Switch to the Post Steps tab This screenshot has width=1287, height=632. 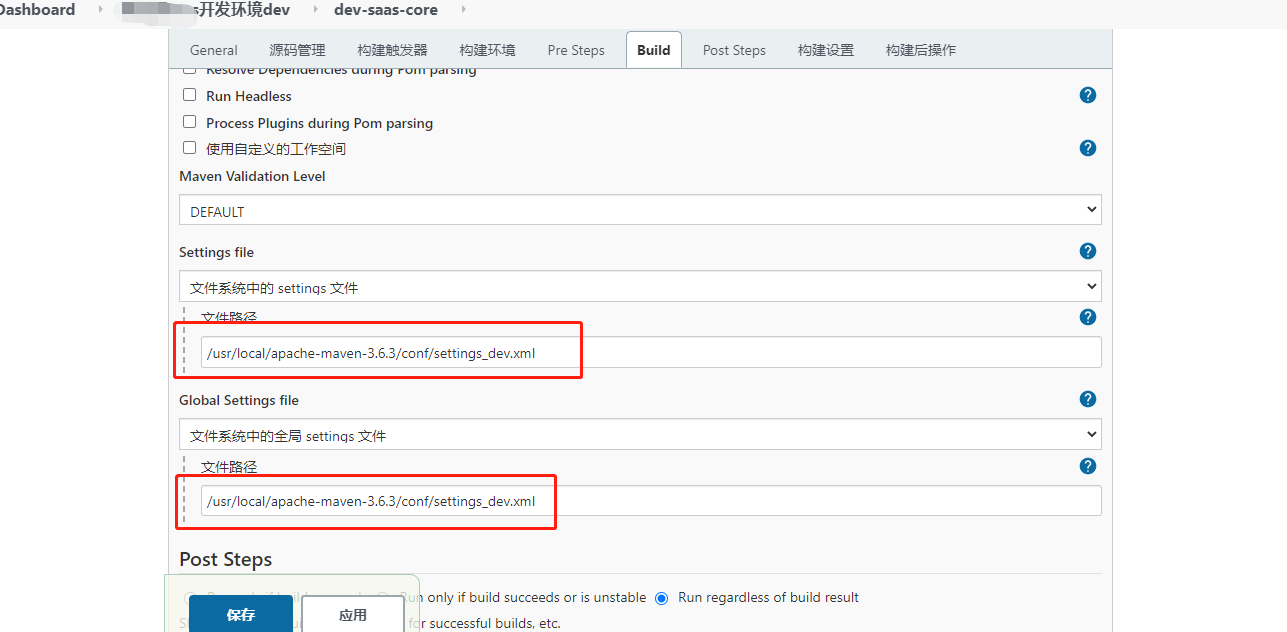(x=734, y=50)
